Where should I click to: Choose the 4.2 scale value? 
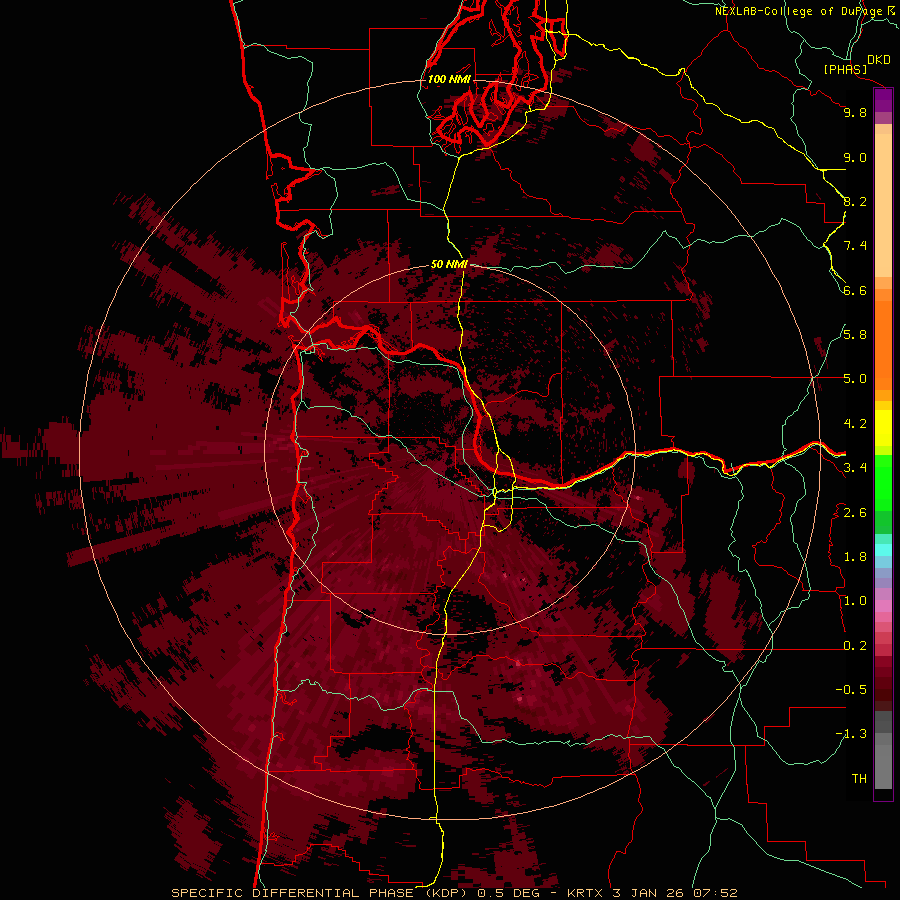[x=855, y=424]
